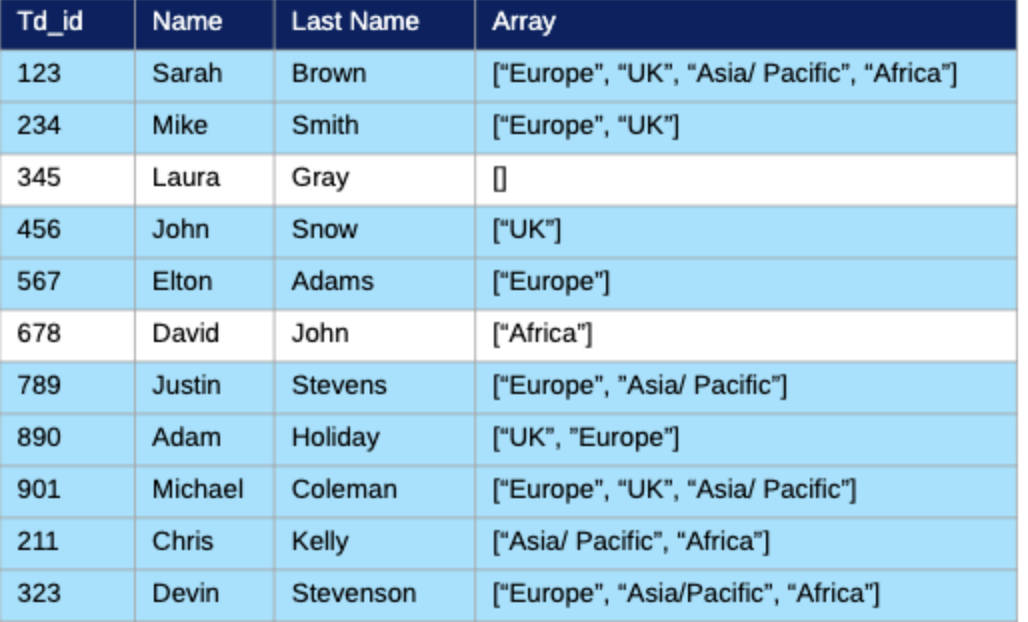This screenshot has width=1028, height=622.
Task: Select the Td_id cell 211
Action: [x=38, y=542]
